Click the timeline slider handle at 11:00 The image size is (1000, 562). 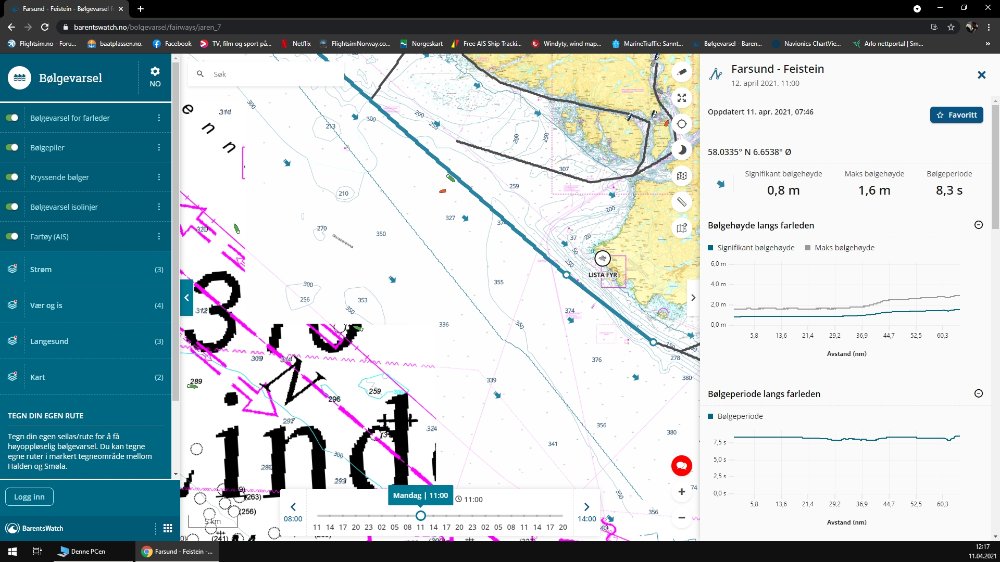[420, 515]
